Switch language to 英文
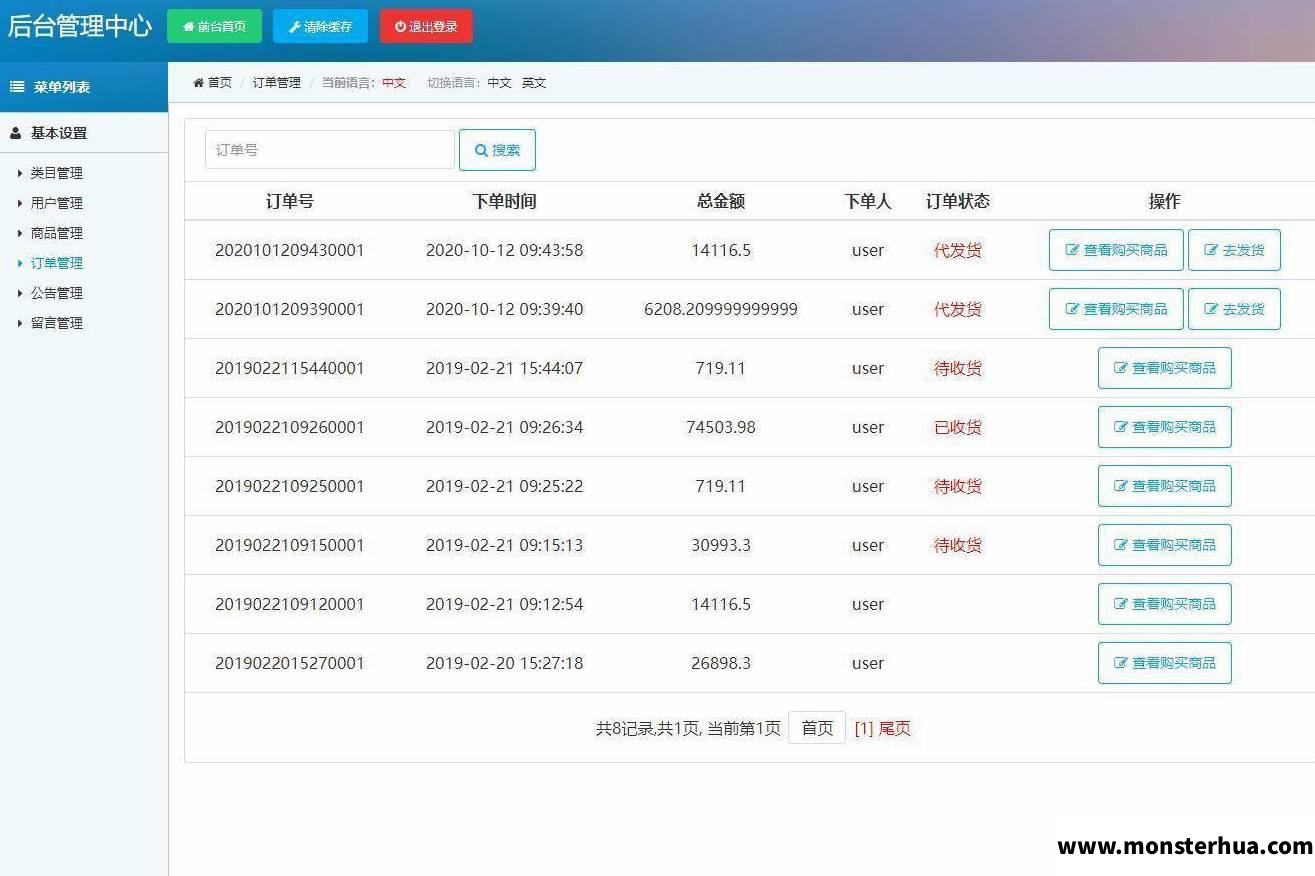 pyautogui.click(x=534, y=83)
